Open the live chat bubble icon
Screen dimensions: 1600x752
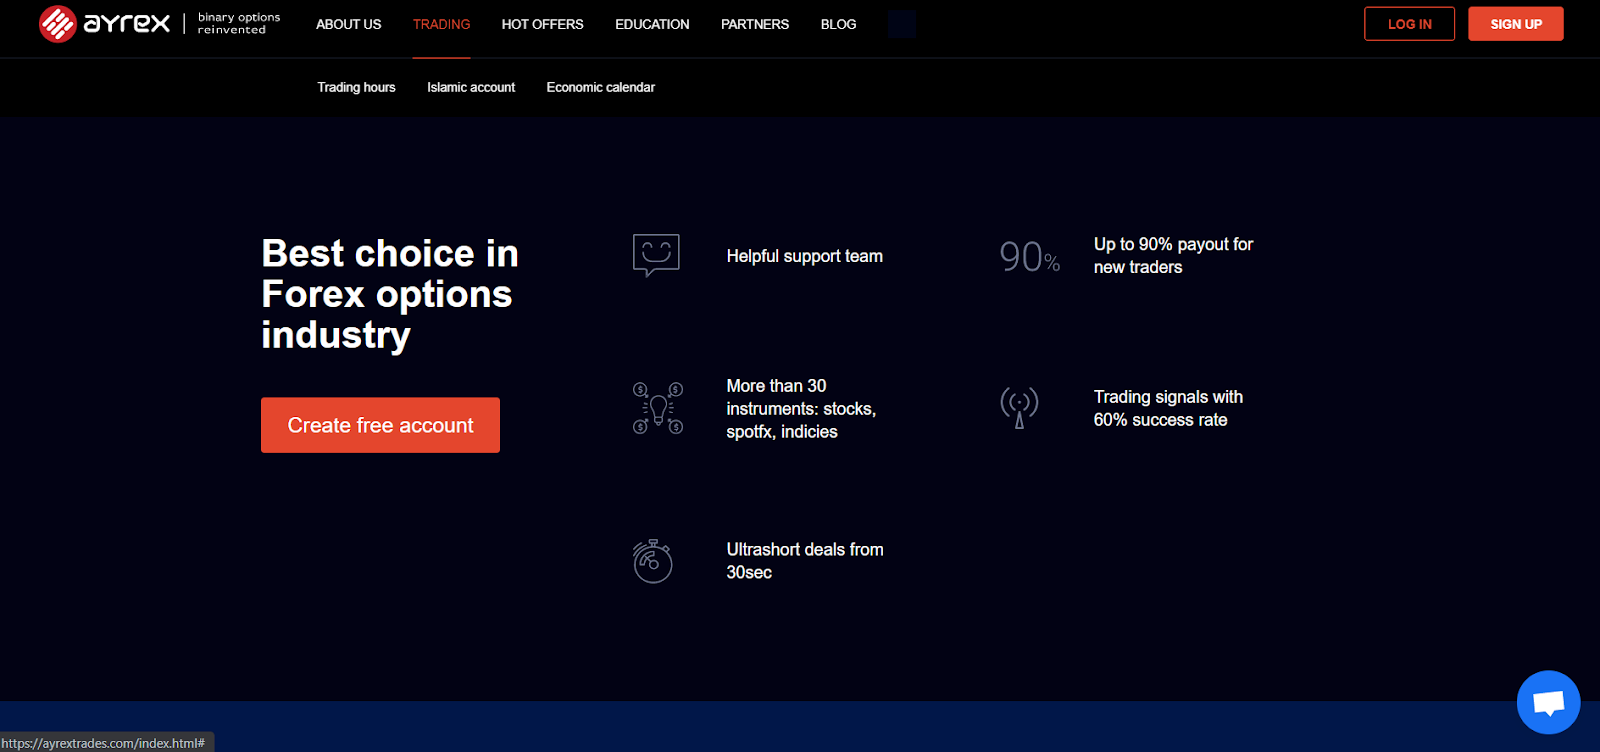point(1548,702)
